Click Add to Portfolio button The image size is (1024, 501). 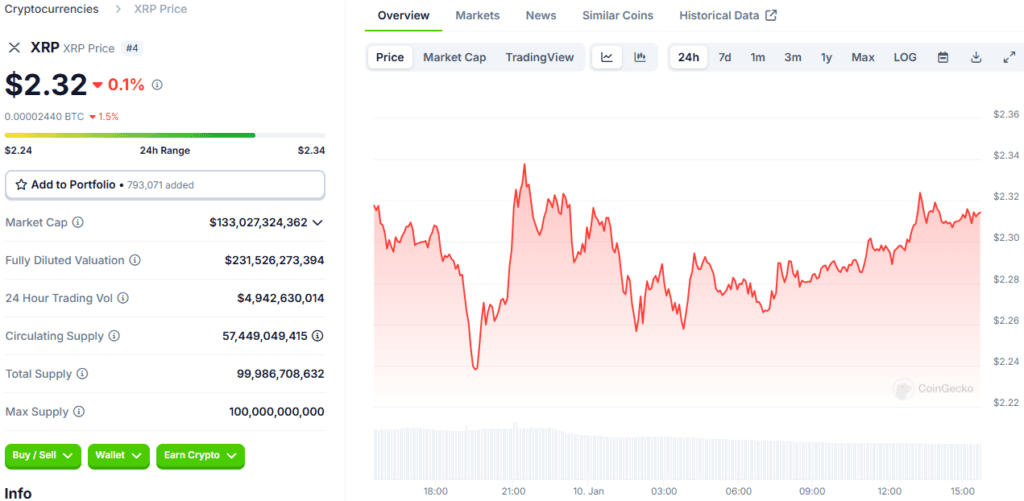click(165, 185)
